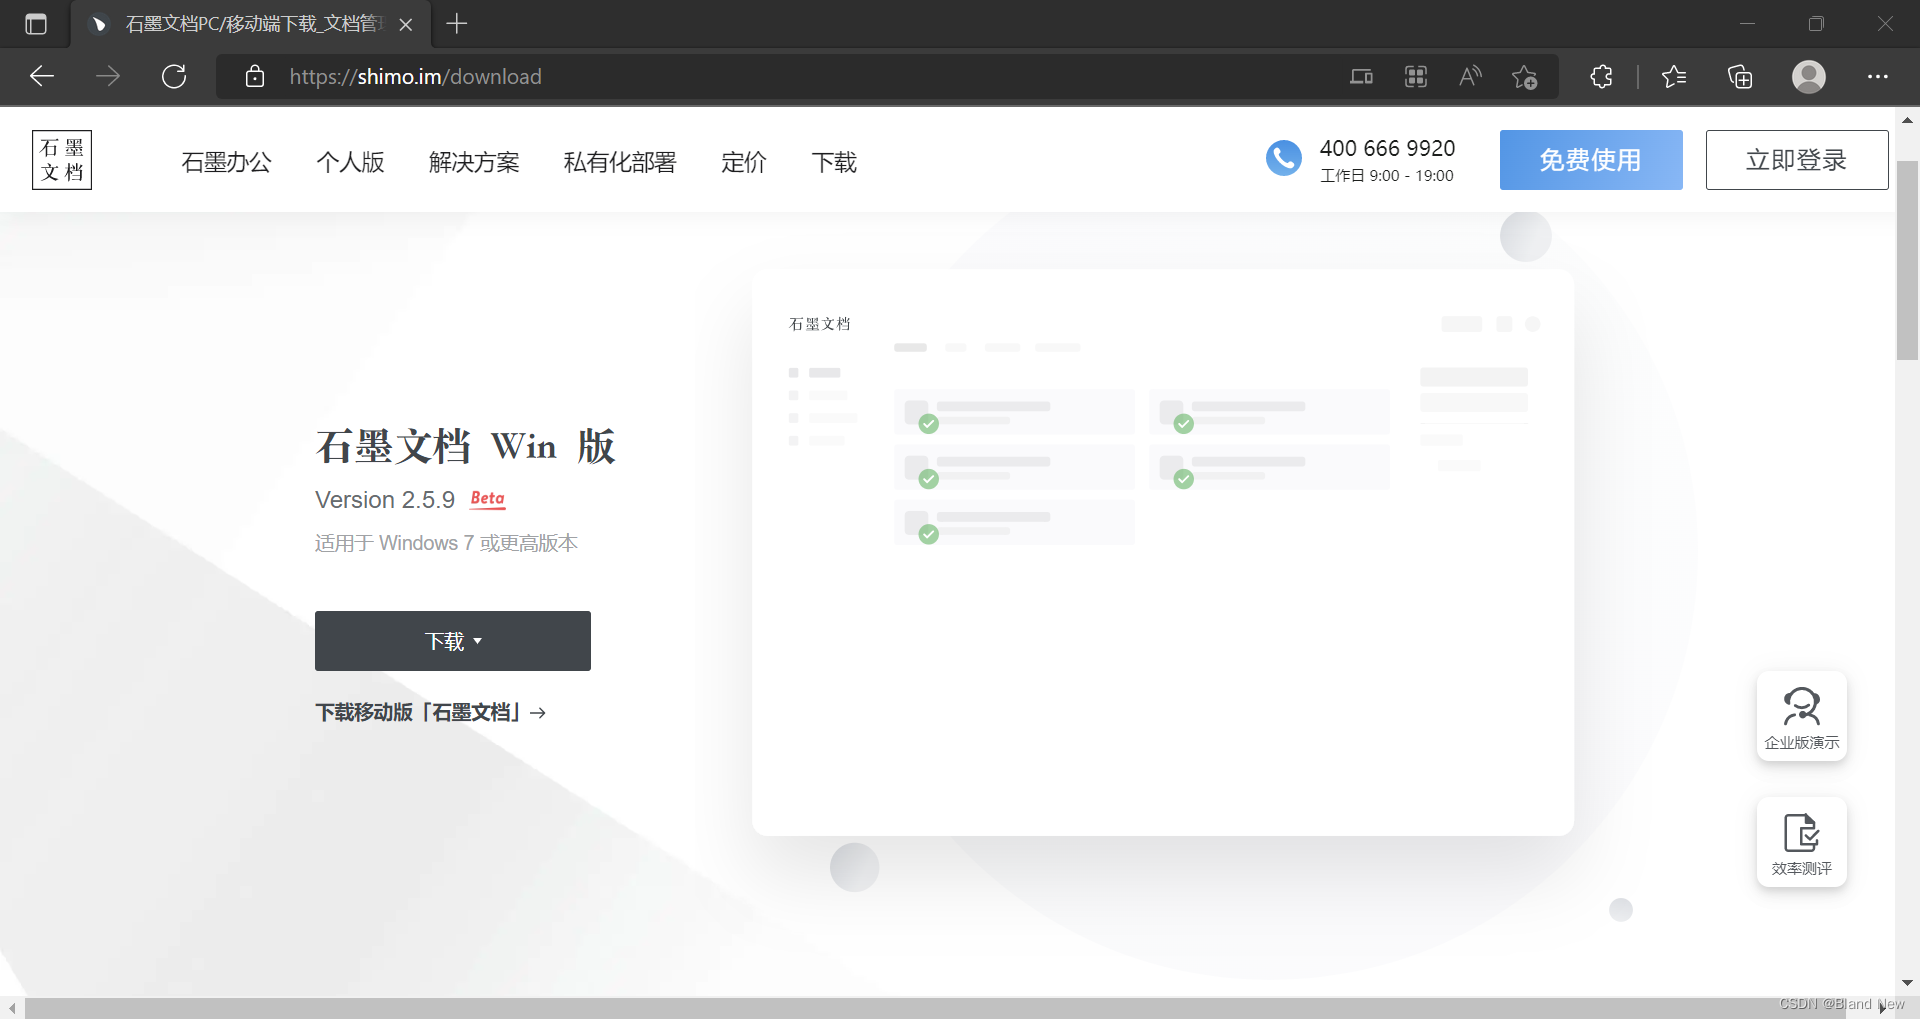Select the 石墨文档PC/移动端下载 tab
Screen dimensions: 1920x1019
[250, 24]
